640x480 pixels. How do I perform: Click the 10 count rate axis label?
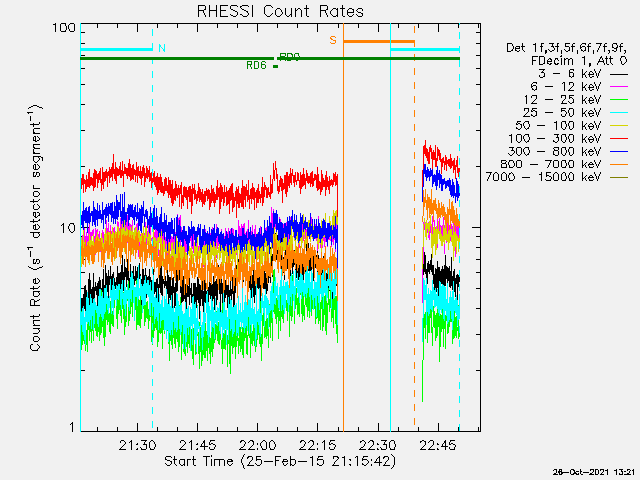point(68,228)
